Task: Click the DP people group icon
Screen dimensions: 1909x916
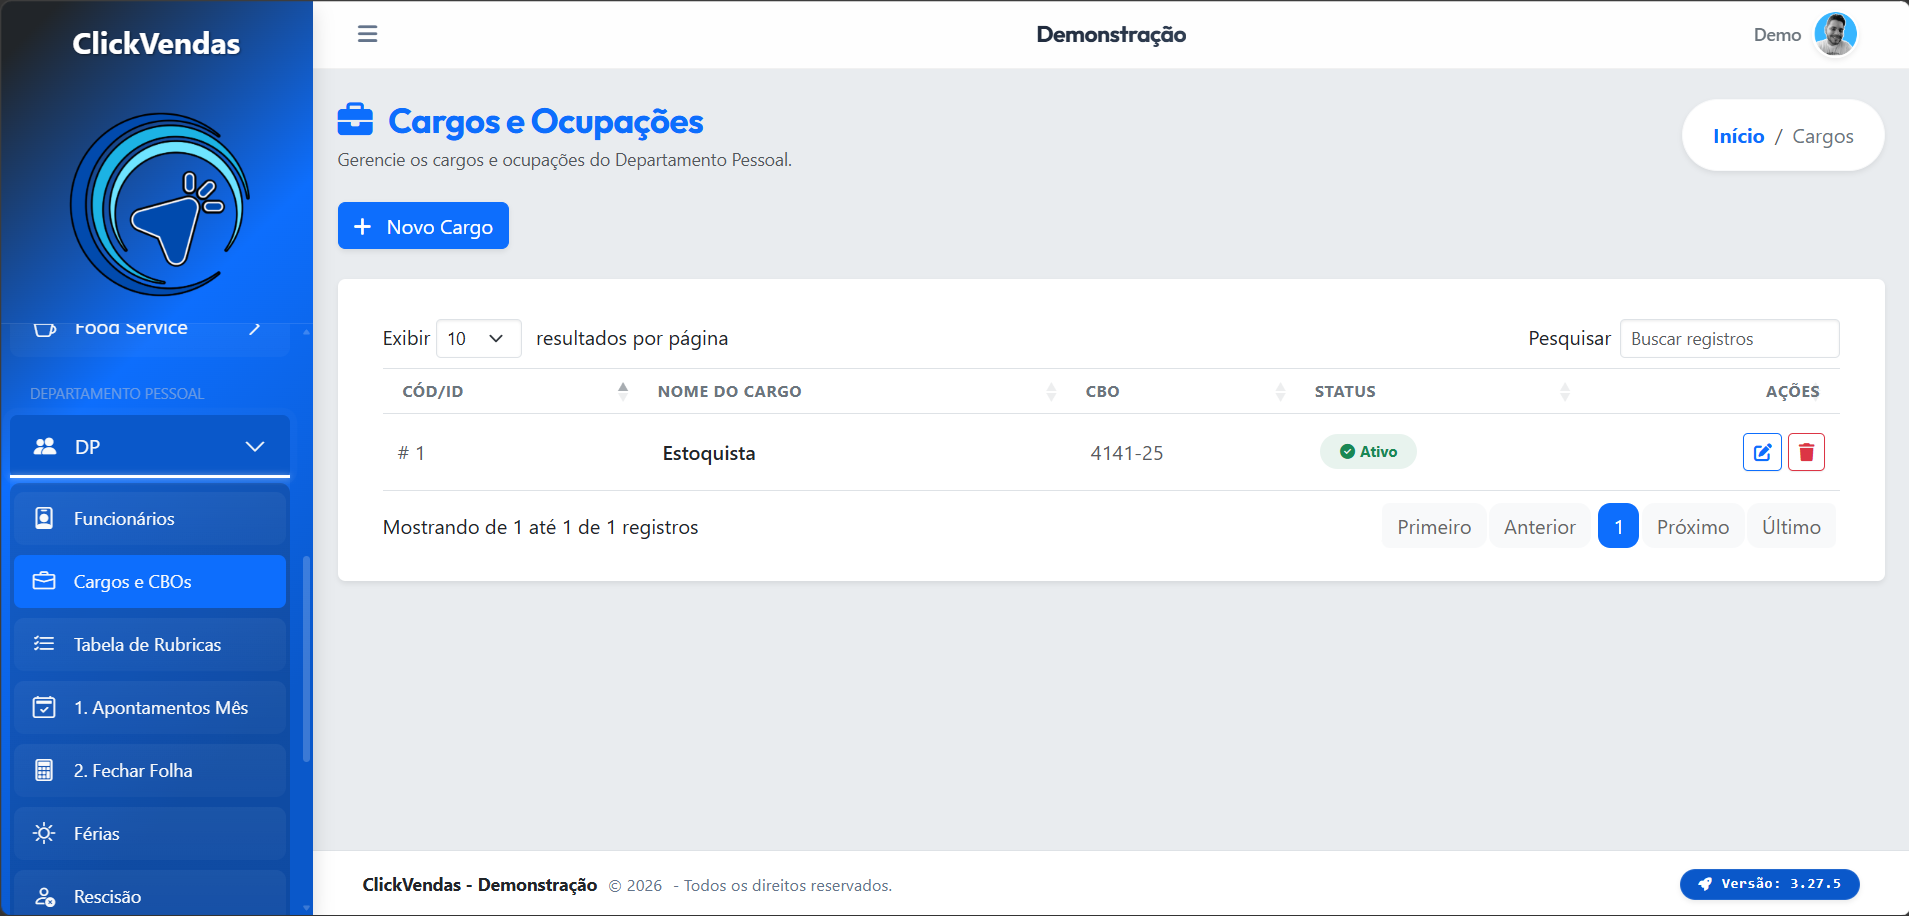Action: pos(45,446)
